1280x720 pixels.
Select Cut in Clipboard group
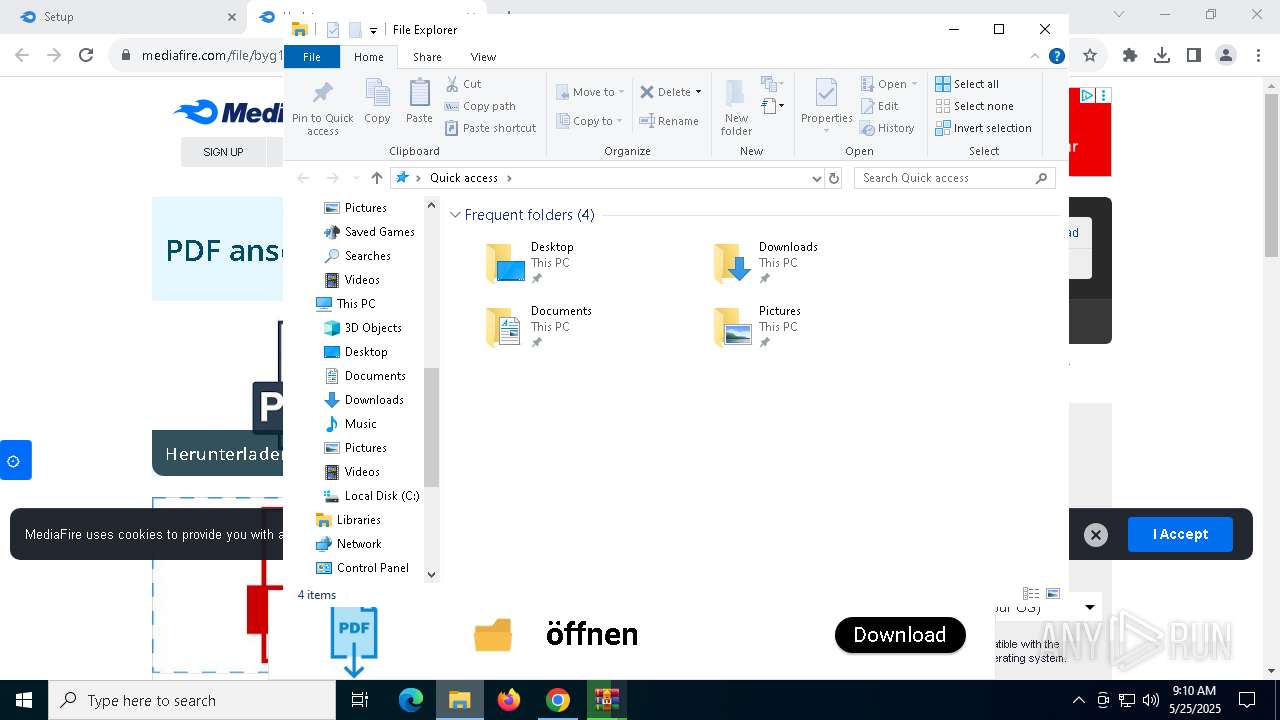coord(464,84)
